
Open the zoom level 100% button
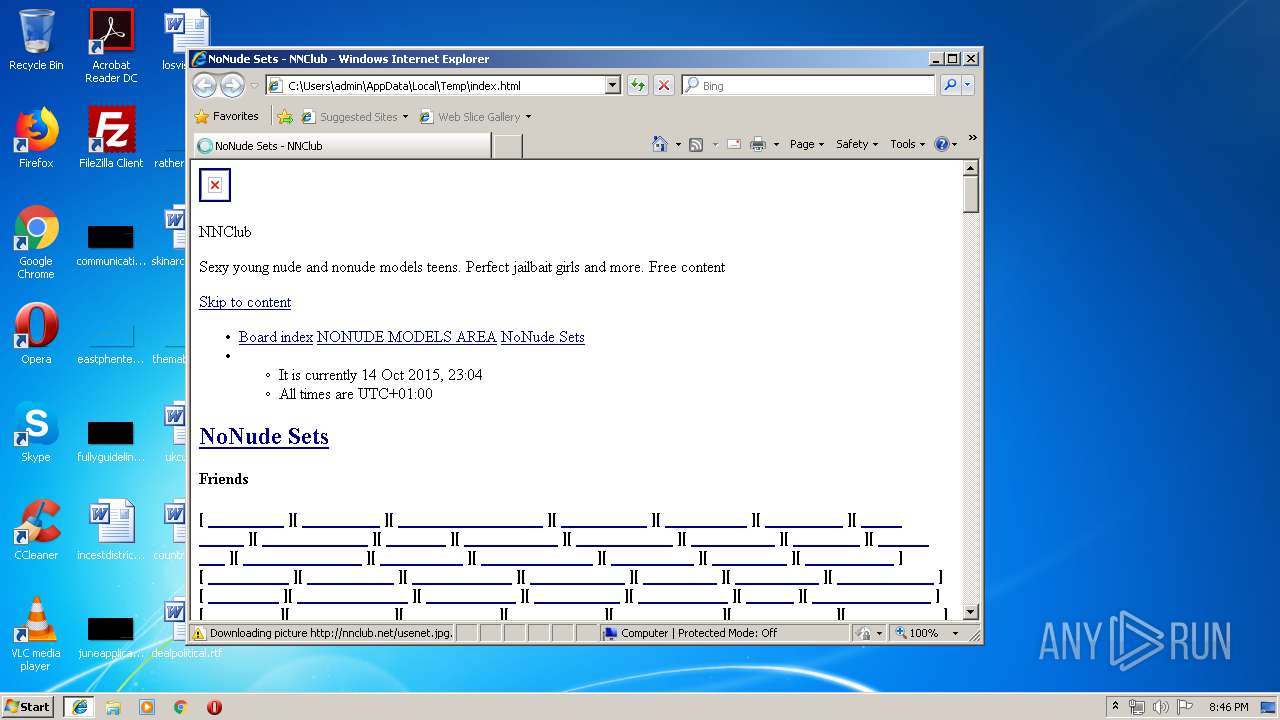pyautogui.click(x=917, y=633)
